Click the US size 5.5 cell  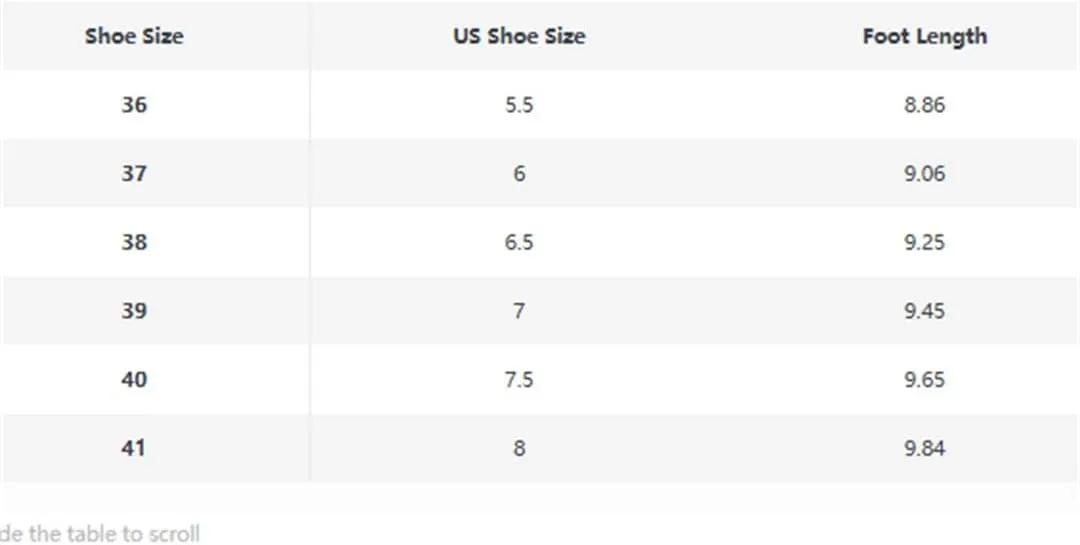click(519, 105)
